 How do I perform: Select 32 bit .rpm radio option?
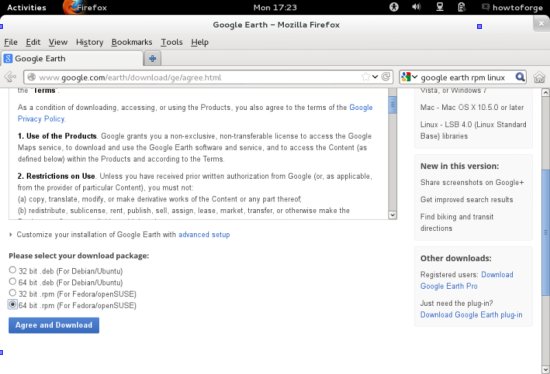point(13,293)
